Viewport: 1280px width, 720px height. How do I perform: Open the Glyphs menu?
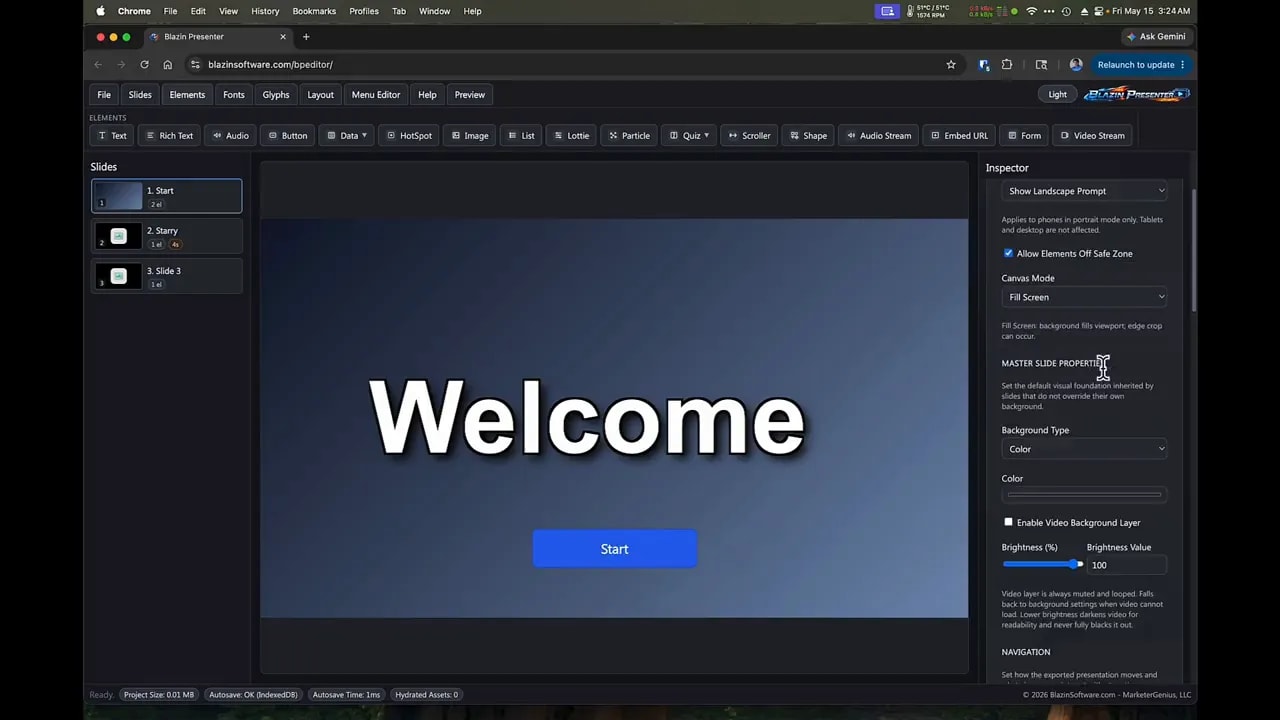(276, 95)
